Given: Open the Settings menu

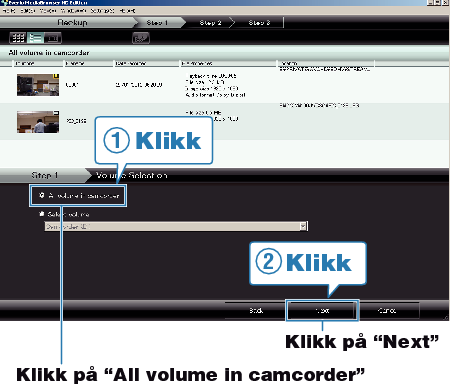Looking at the screenshot, I should 102,11.
